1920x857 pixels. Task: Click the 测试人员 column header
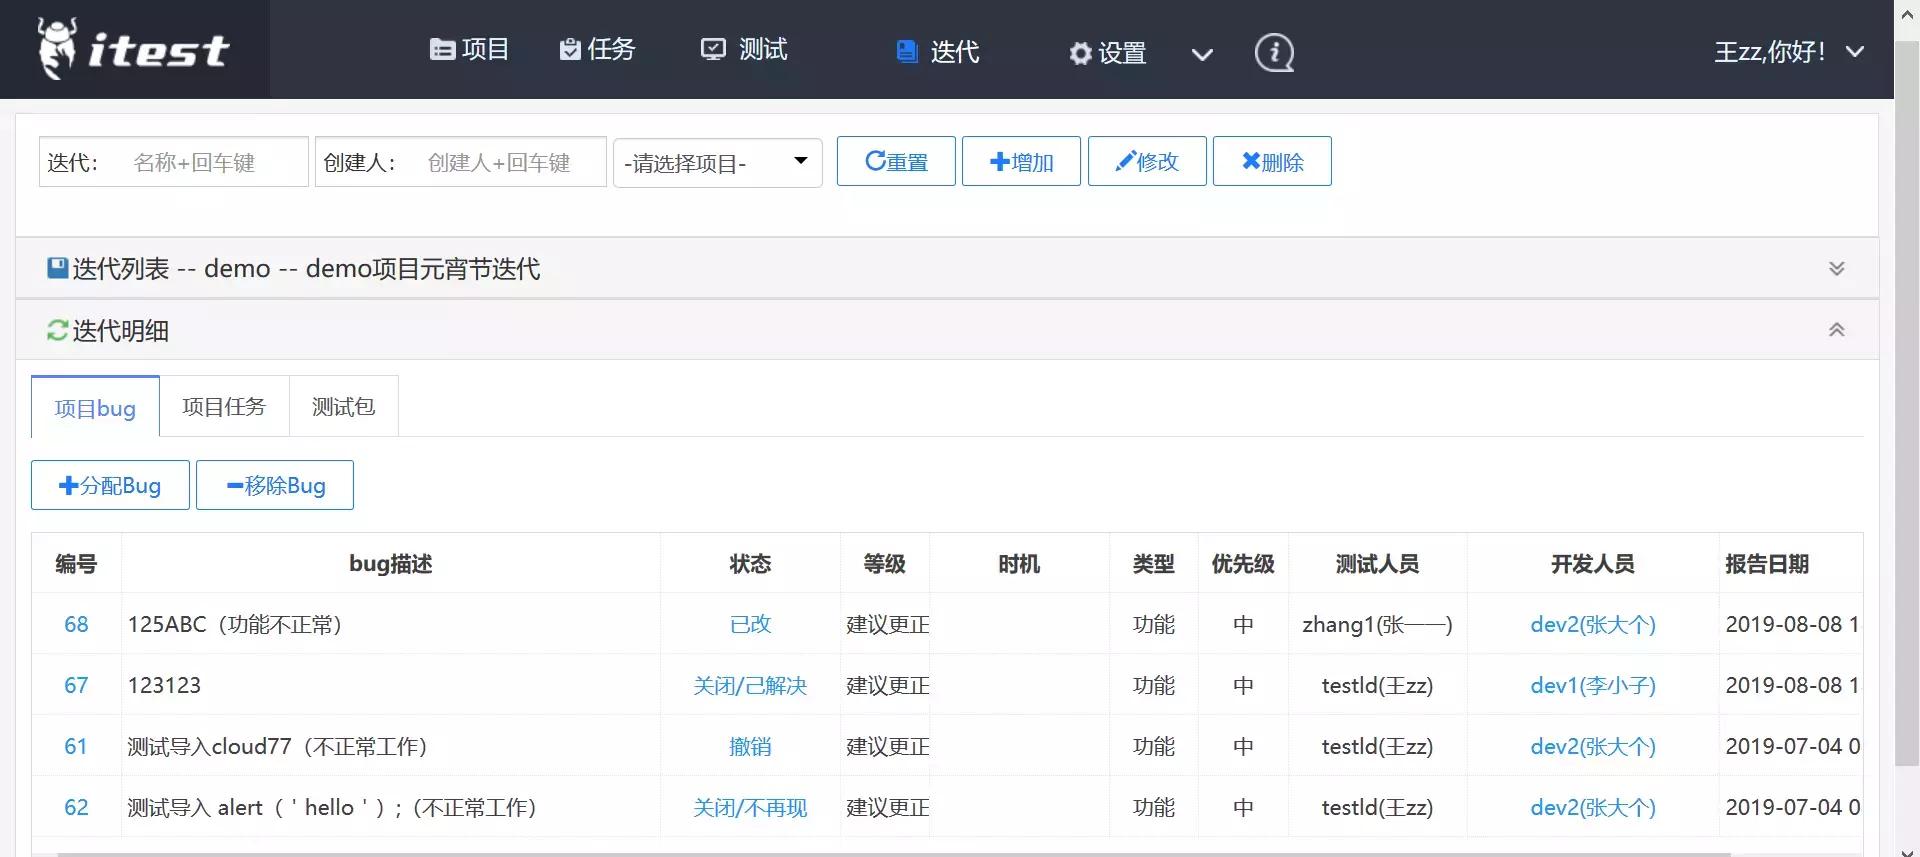(x=1377, y=563)
